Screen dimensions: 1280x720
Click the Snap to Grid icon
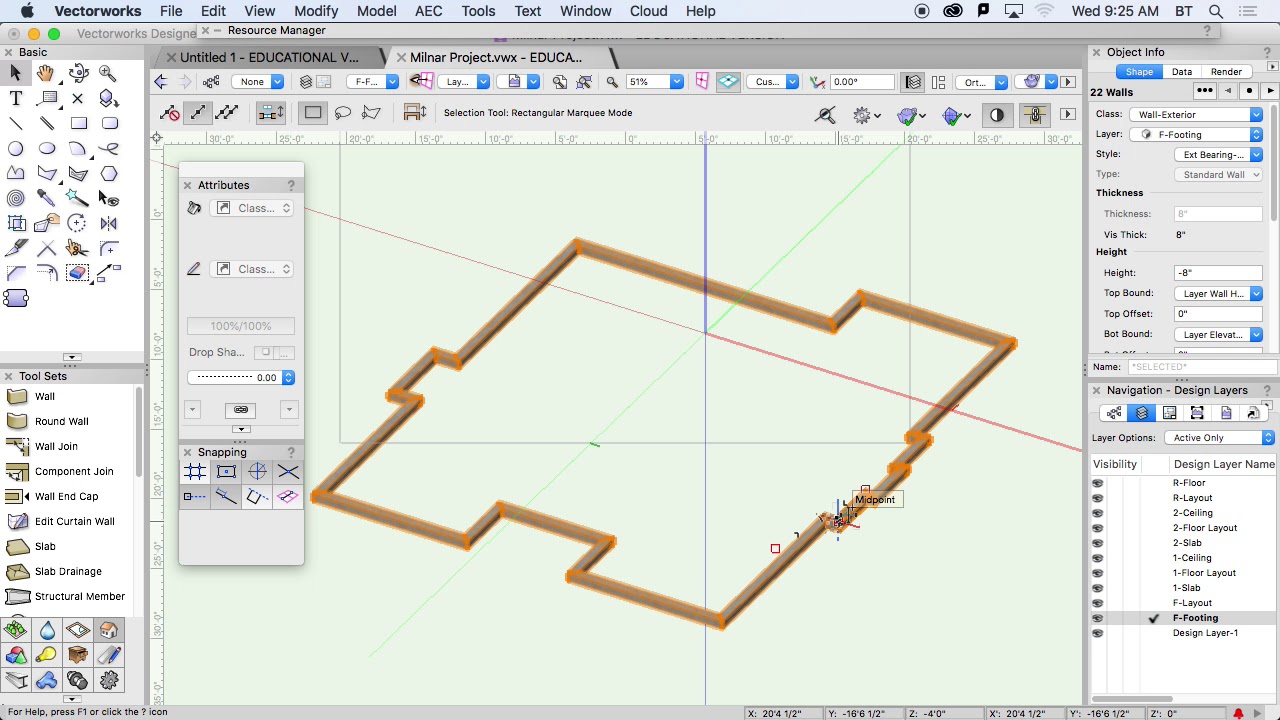point(195,472)
